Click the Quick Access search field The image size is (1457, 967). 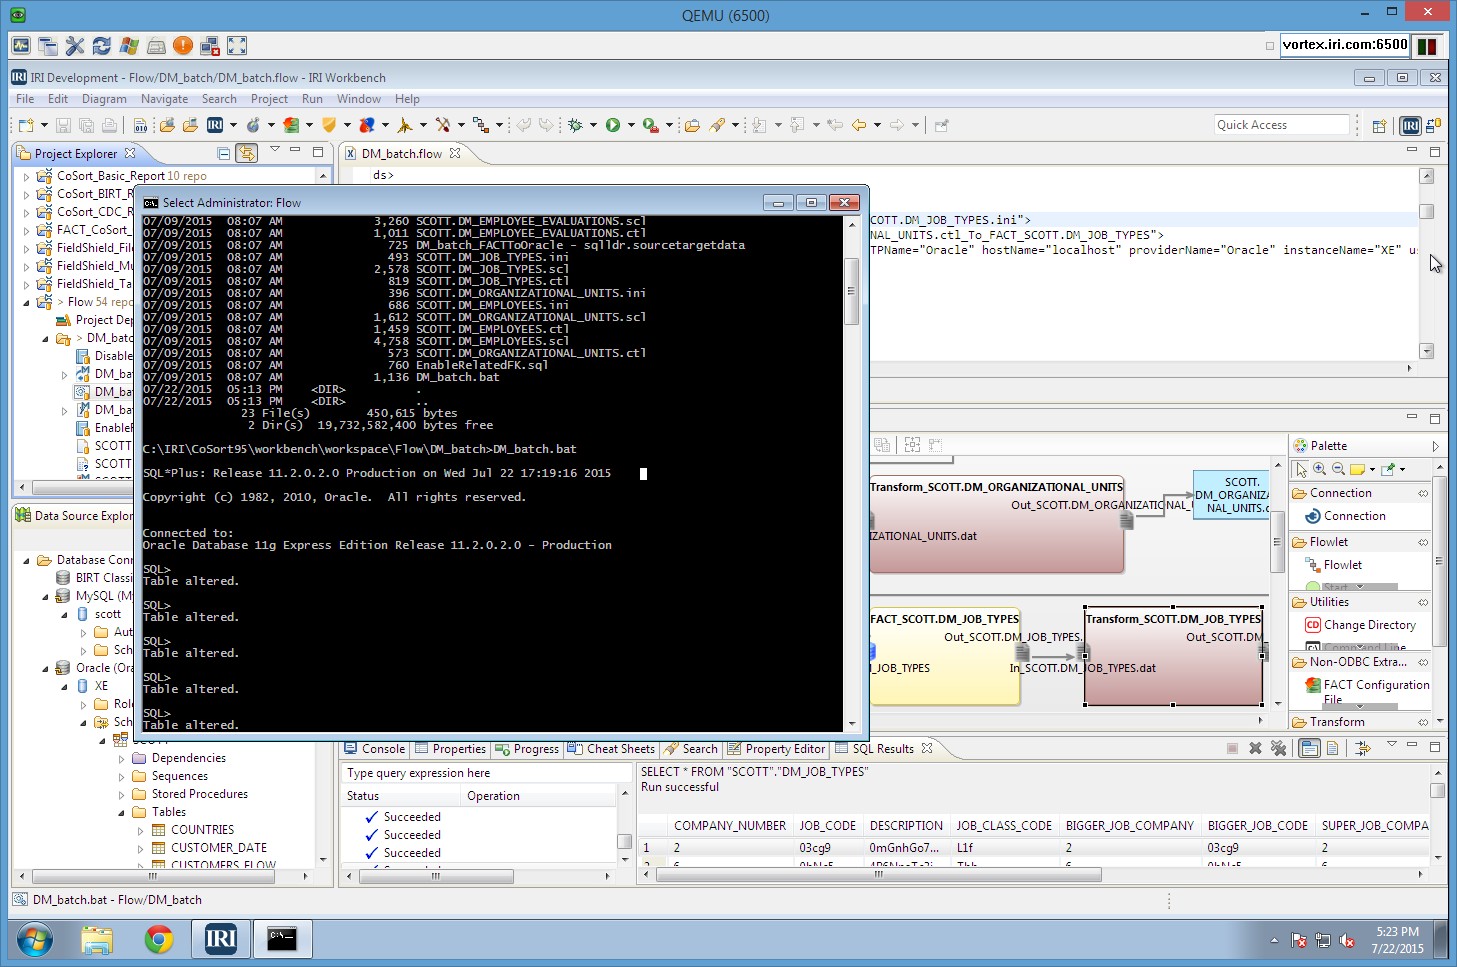pos(1282,125)
